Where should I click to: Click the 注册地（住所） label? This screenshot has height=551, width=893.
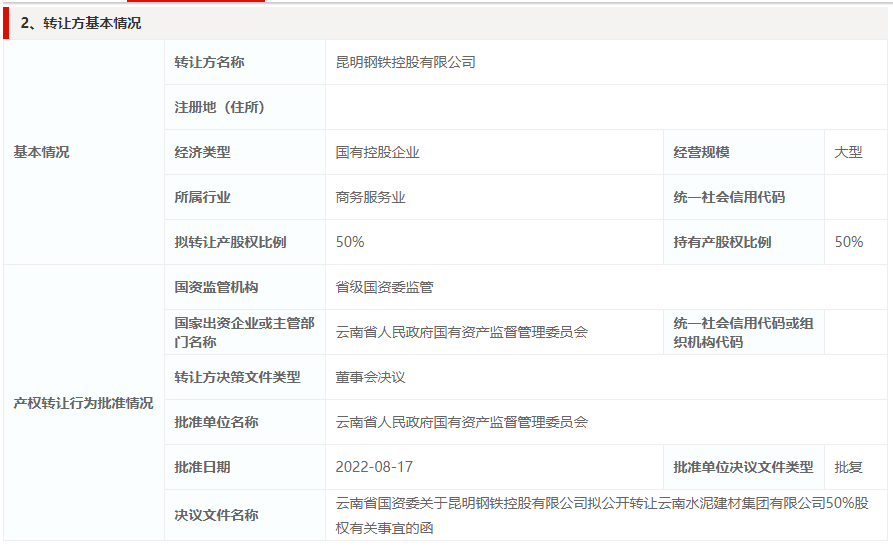[220, 107]
